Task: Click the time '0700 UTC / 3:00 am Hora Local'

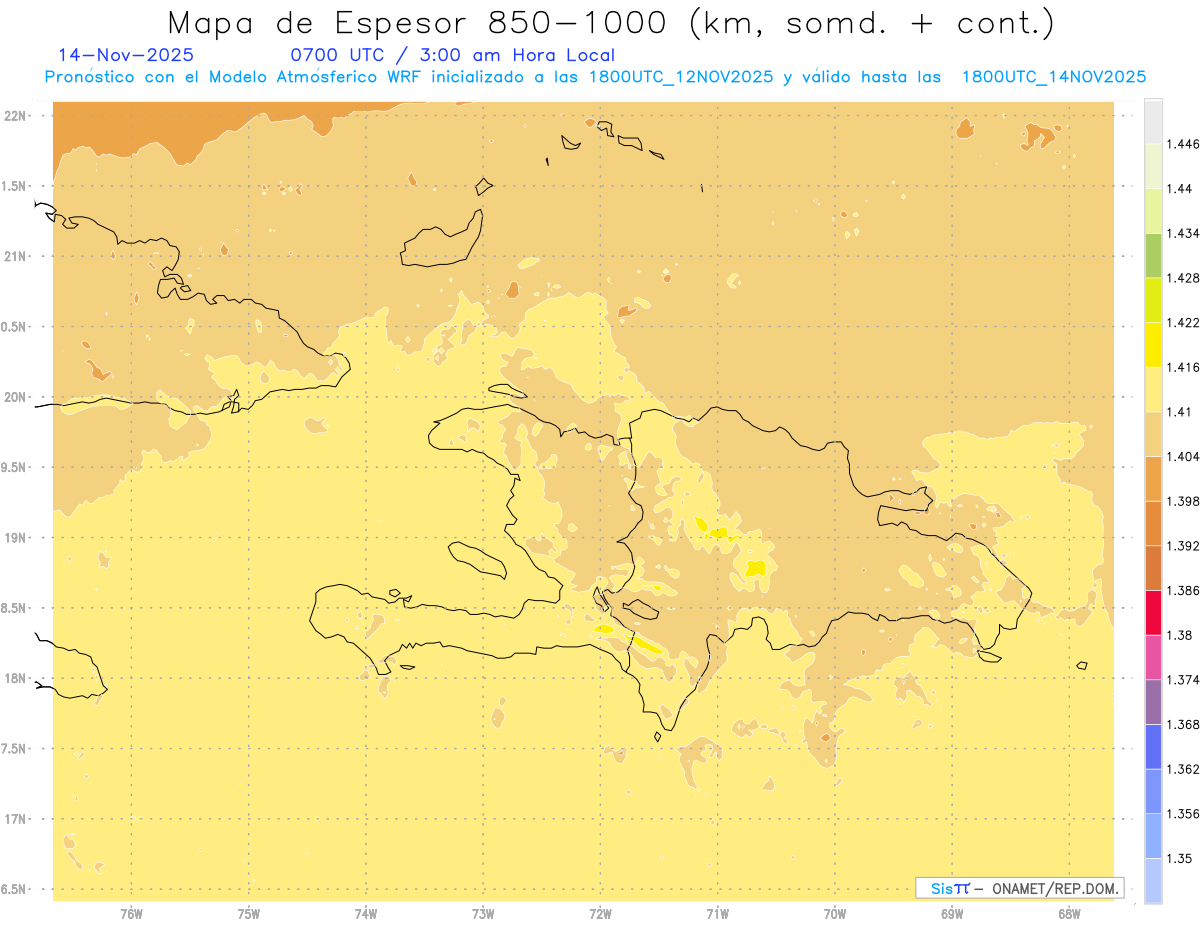Action: pyautogui.click(x=452, y=55)
